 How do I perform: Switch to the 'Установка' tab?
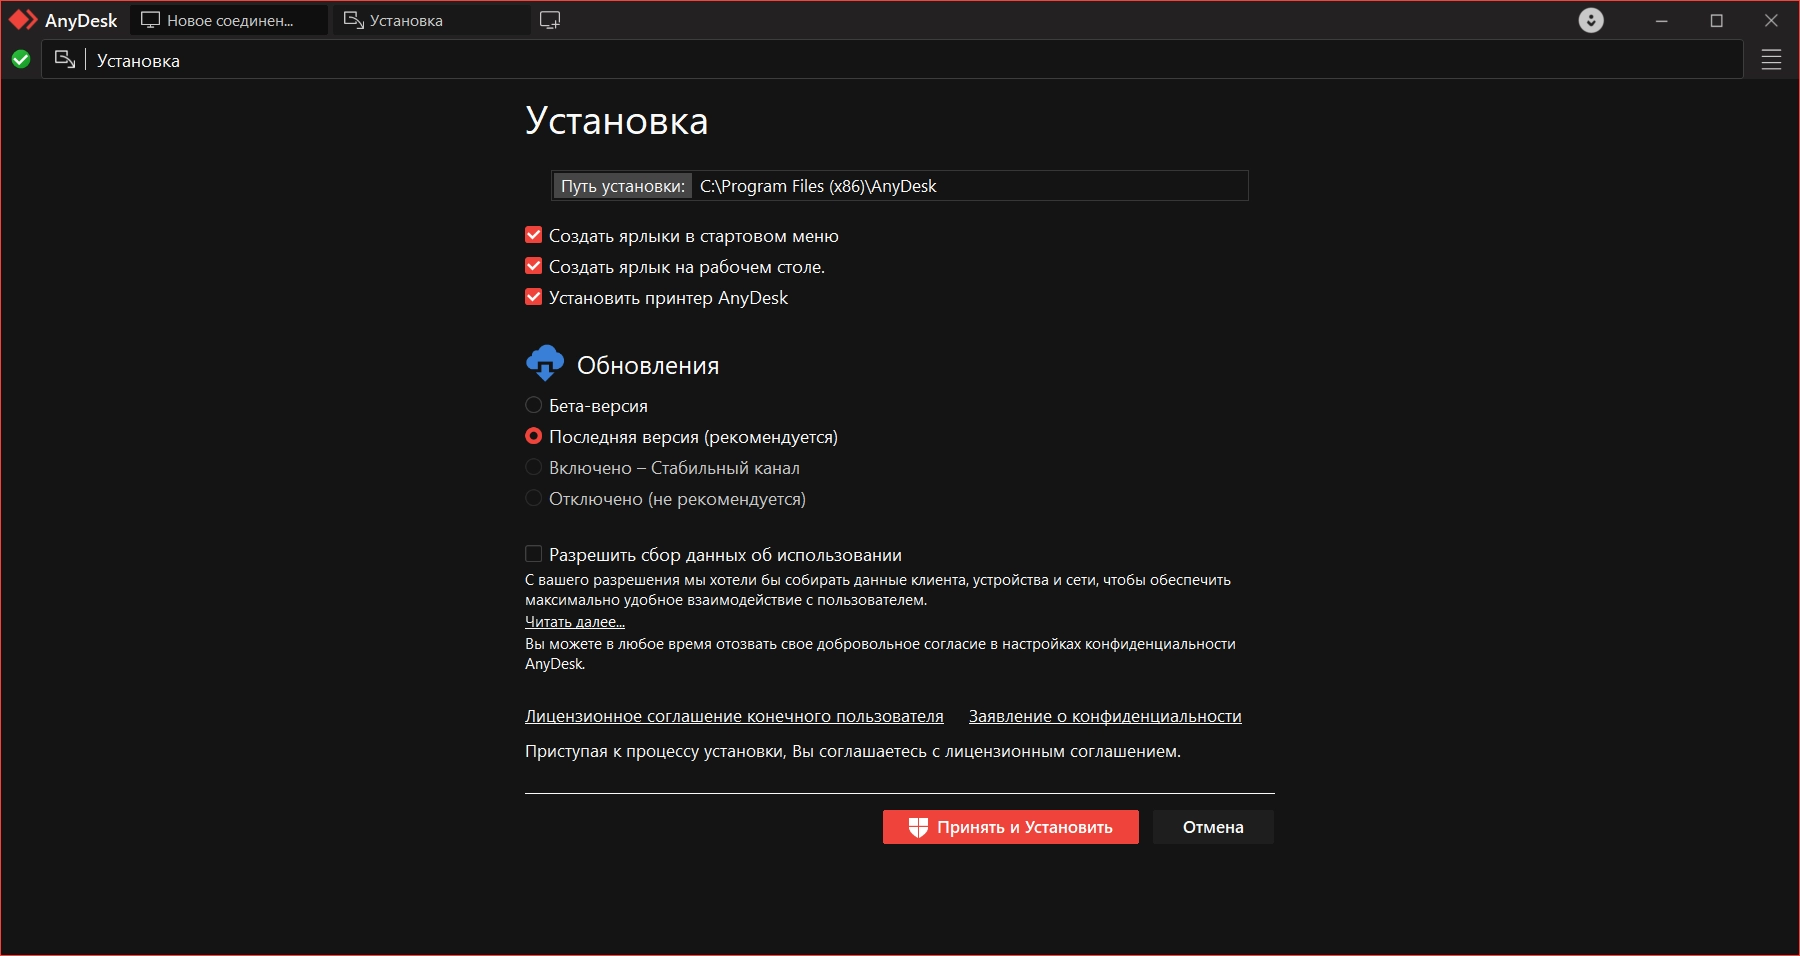(432, 20)
